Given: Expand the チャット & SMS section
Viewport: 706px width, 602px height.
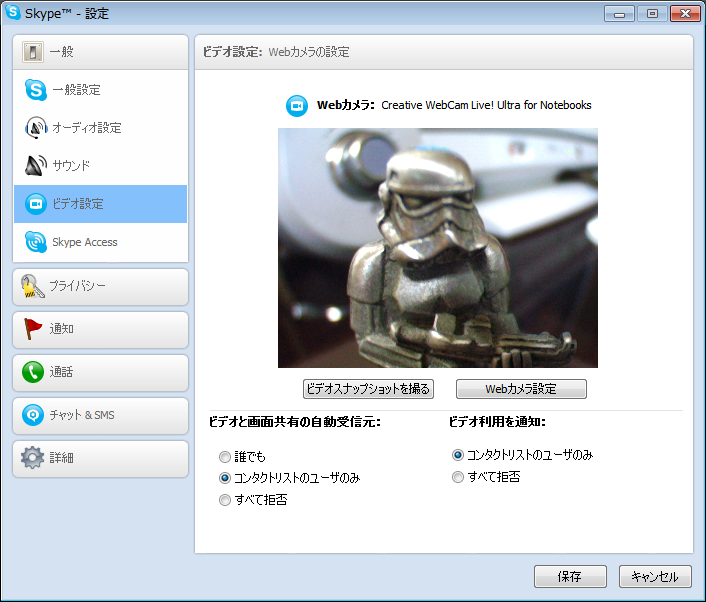Looking at the screenshot, I should pyautogui.click(x=100, y=416).
